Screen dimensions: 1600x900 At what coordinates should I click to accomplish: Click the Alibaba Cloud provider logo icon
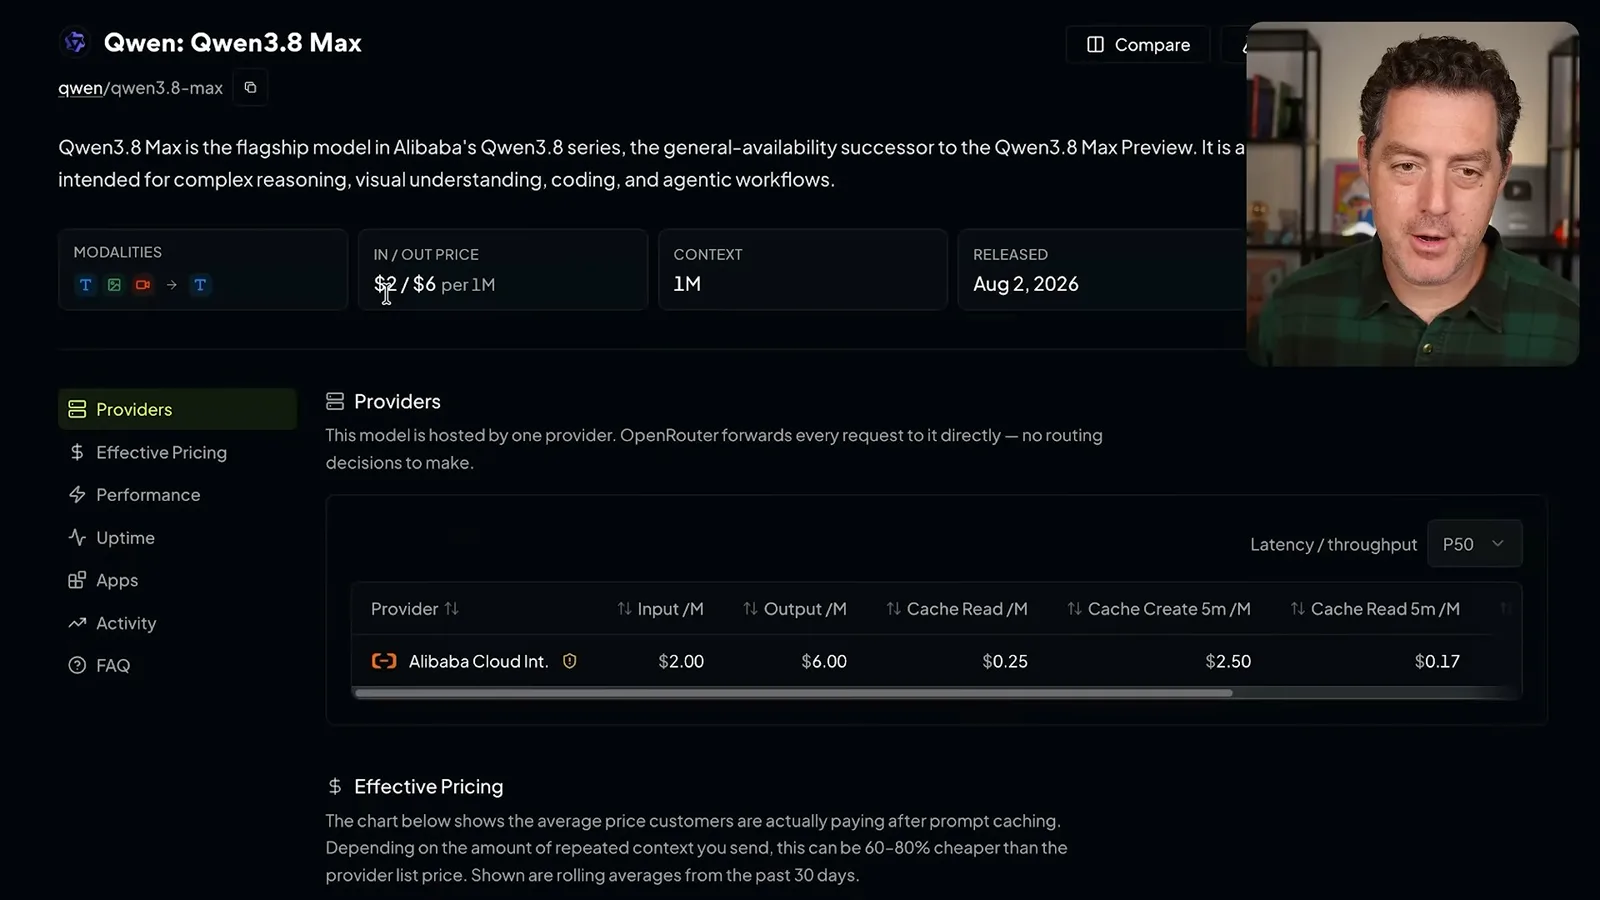[384, 661]
